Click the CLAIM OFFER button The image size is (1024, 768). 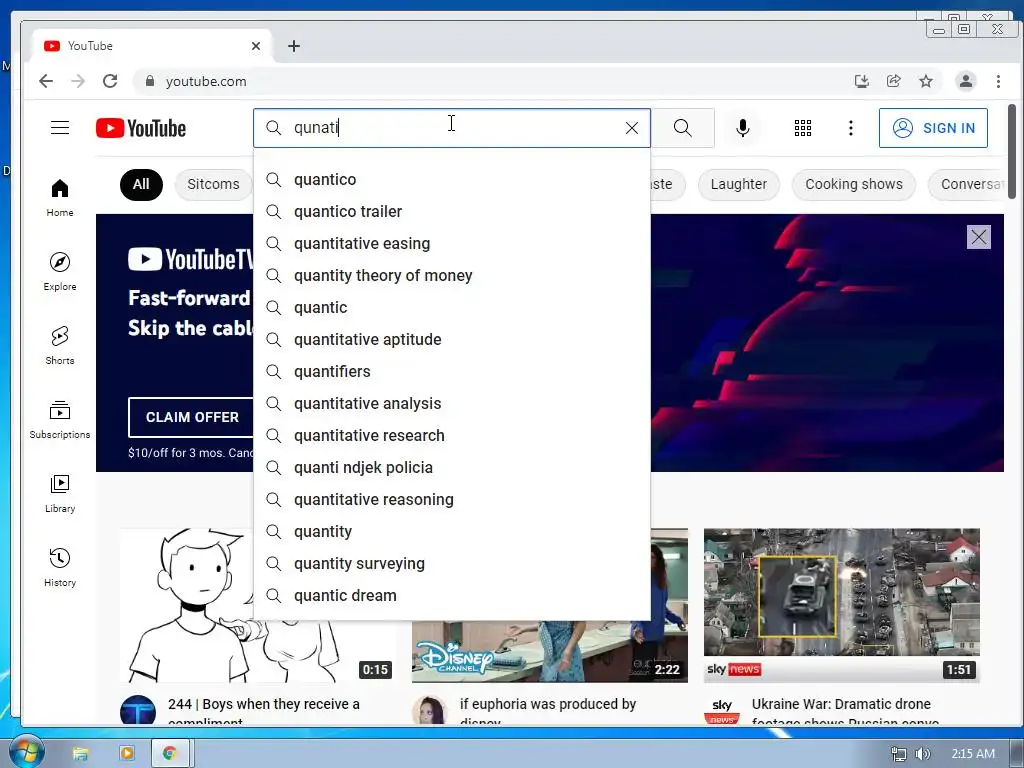pyautogui.click(x=191, y=417)
